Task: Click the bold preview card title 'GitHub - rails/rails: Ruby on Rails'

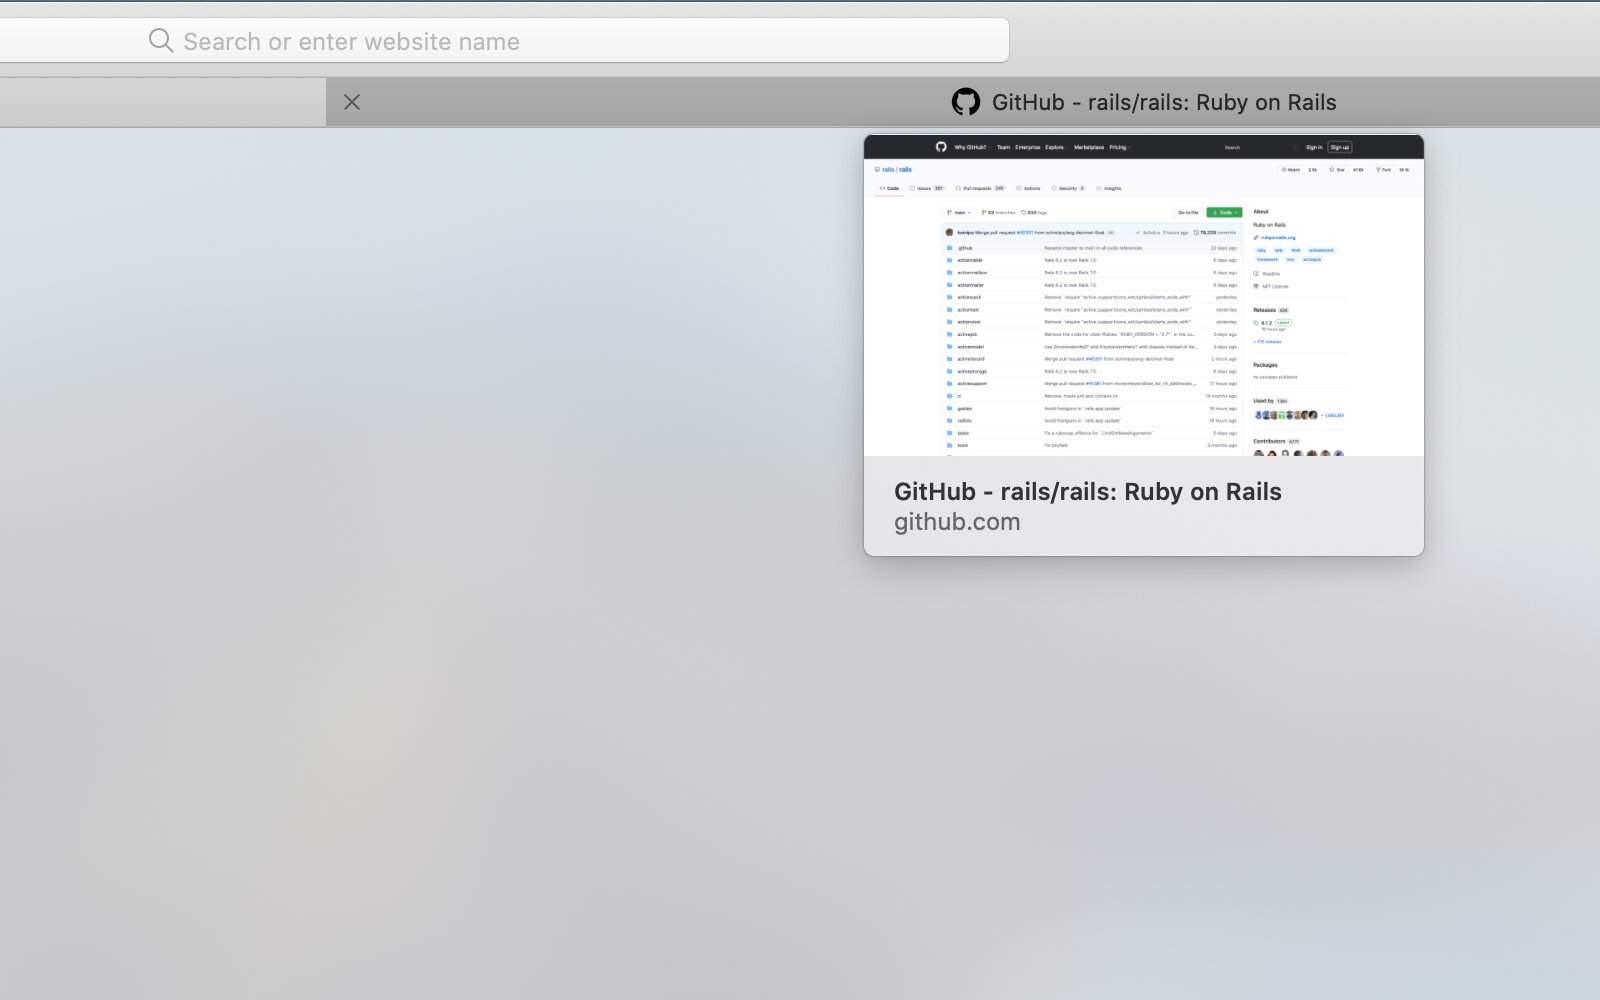Action: [x=1087, y=491]
